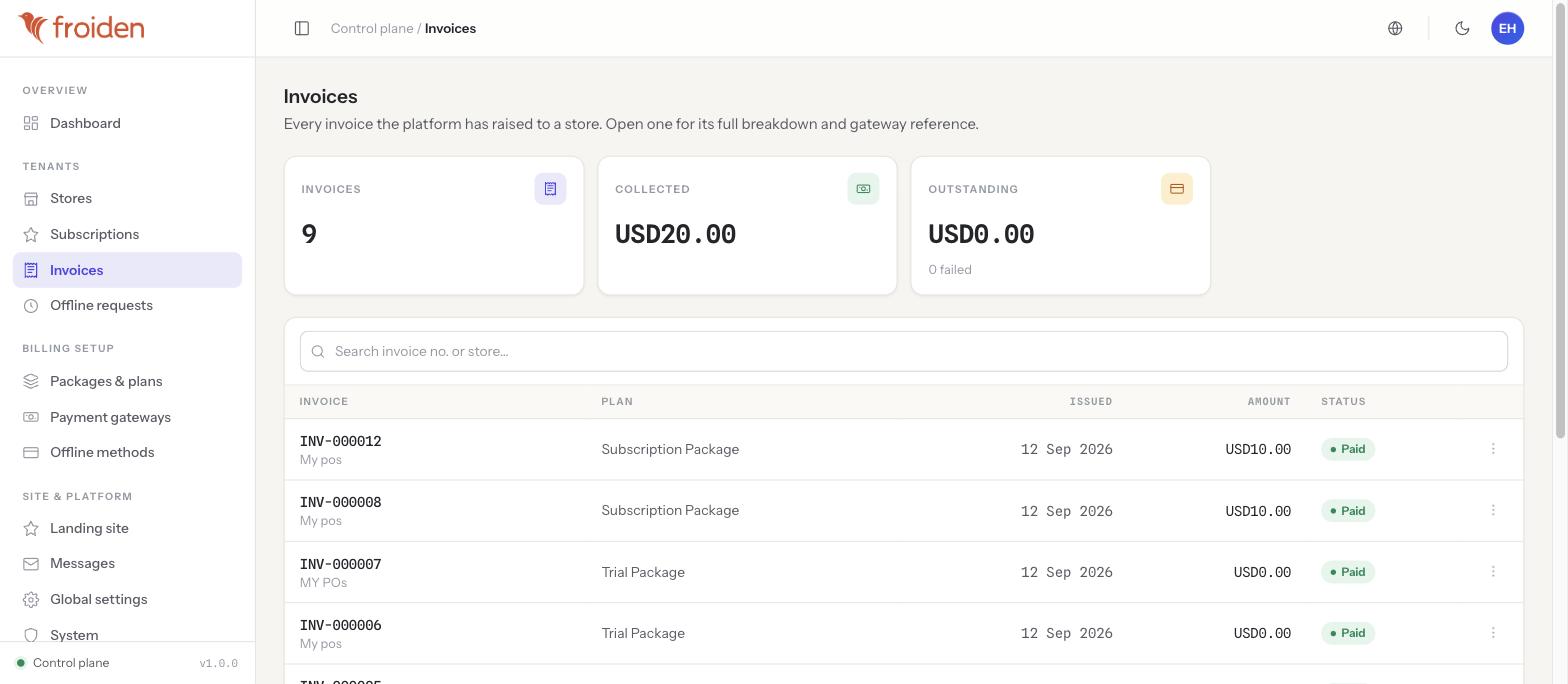Viewport: 1568px width, 684px height.
Task: Open invoice INV-000012
Action: coord(340,441)
